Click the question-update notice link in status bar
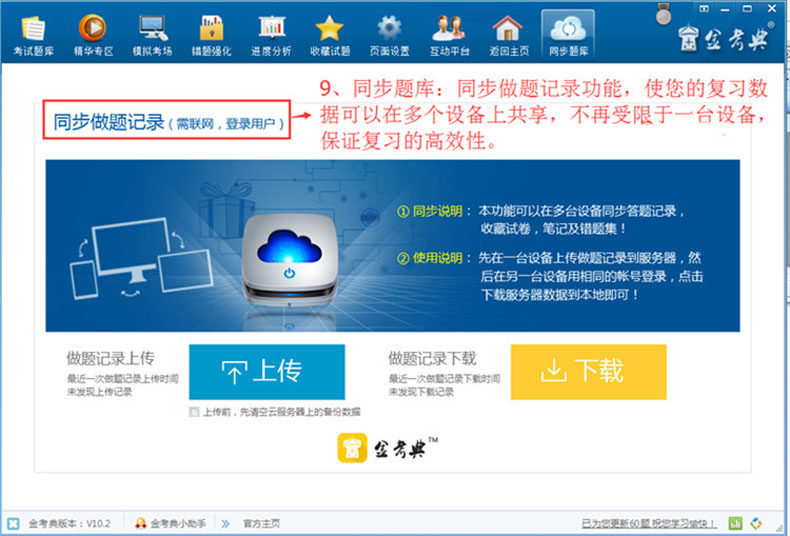Image resolution: width=790 pixels, height=536 pixels. tap(649, 524)
